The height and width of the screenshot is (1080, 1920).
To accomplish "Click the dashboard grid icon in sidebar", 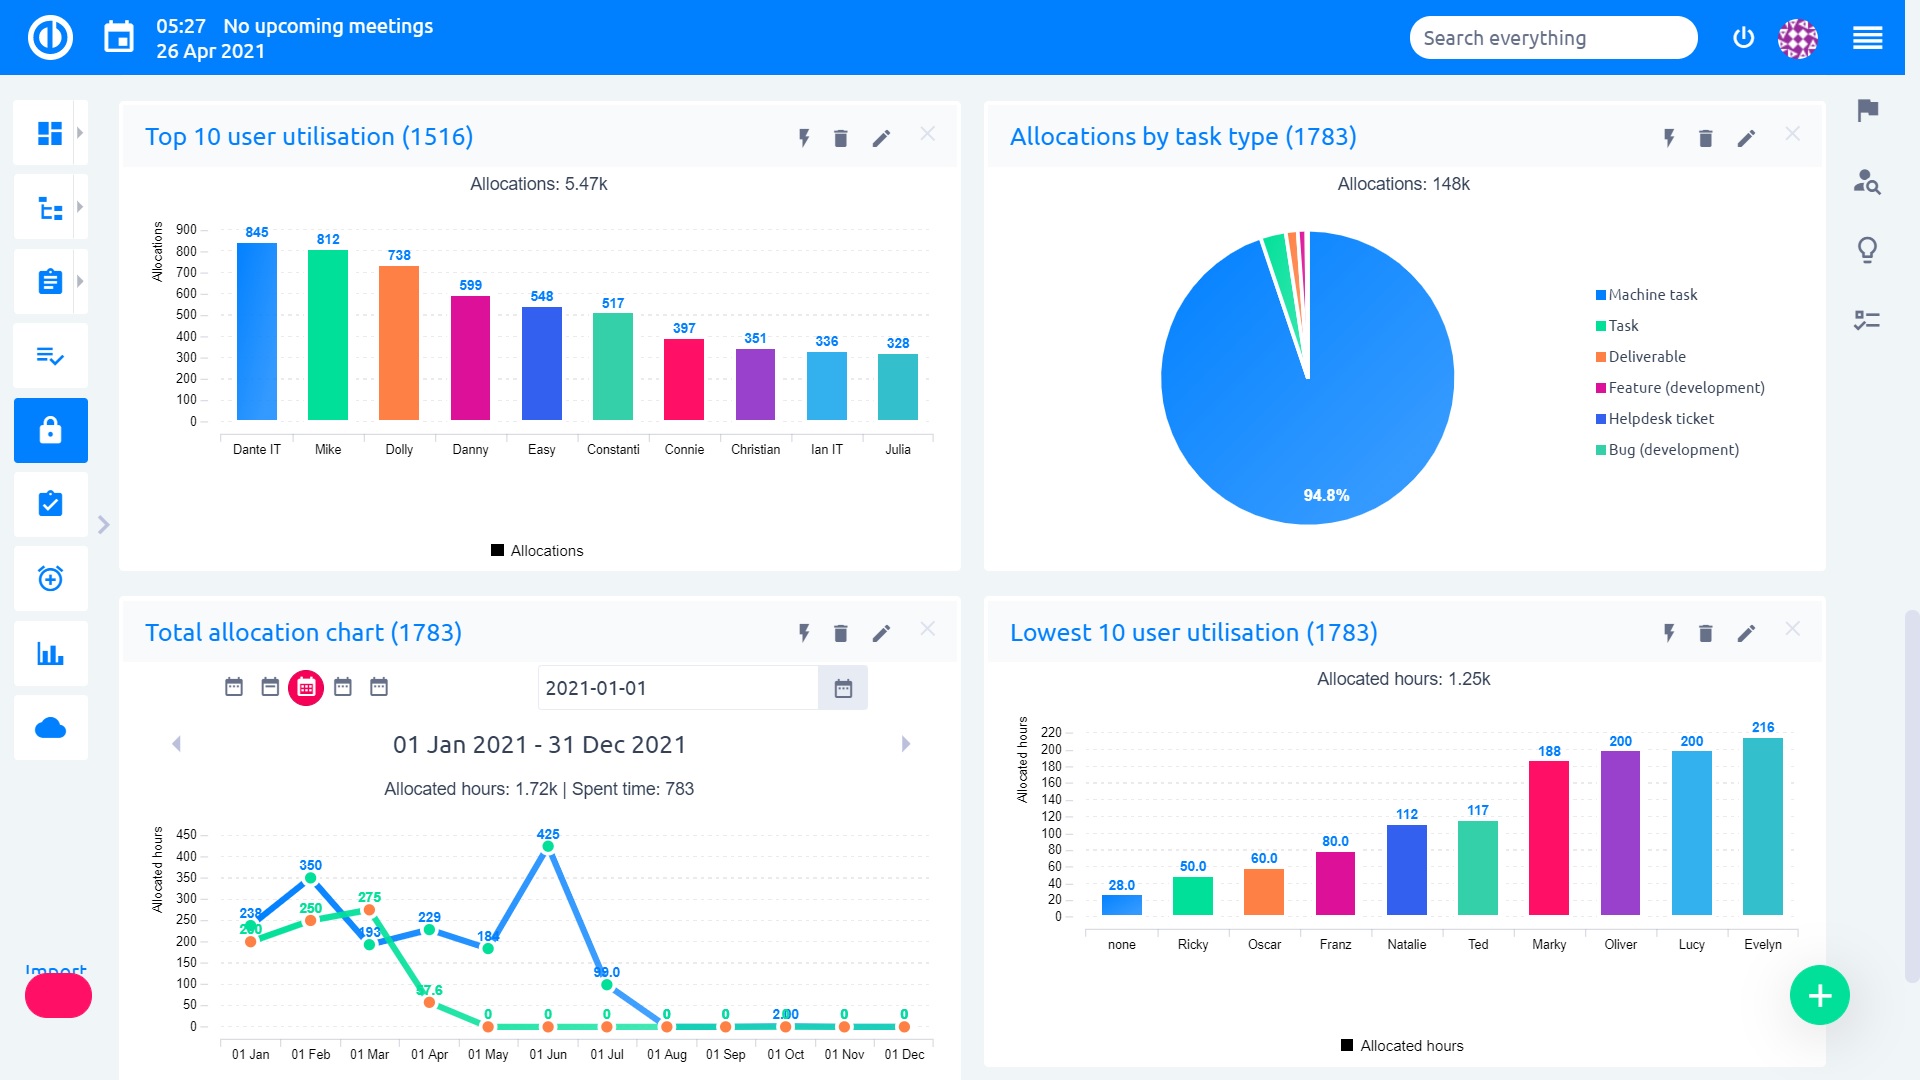I will 51,137.
